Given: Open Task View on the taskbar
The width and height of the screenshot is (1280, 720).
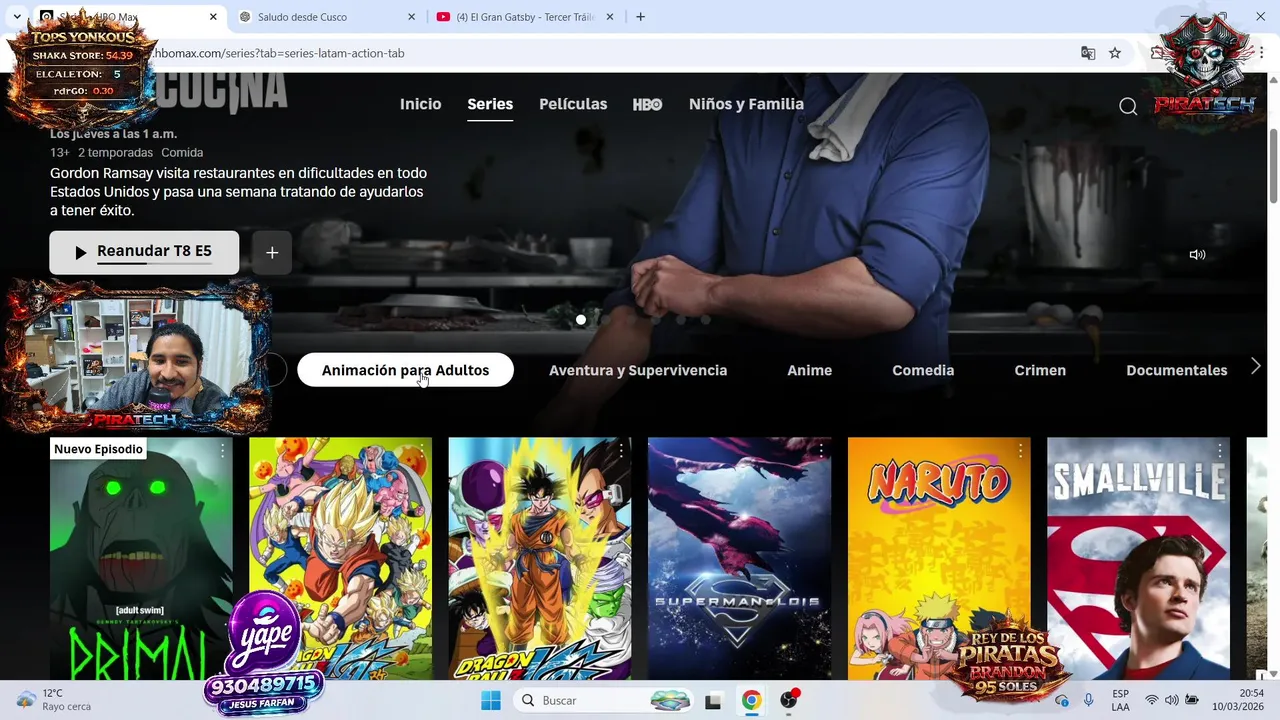Looking at the screenshot, I should click(x=713, y=700).
